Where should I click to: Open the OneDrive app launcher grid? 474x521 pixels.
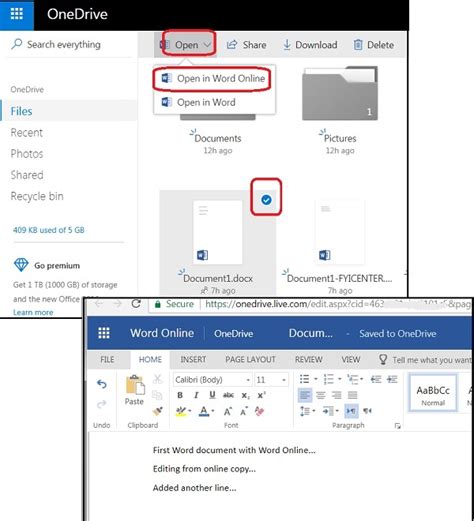pos(17,14)
